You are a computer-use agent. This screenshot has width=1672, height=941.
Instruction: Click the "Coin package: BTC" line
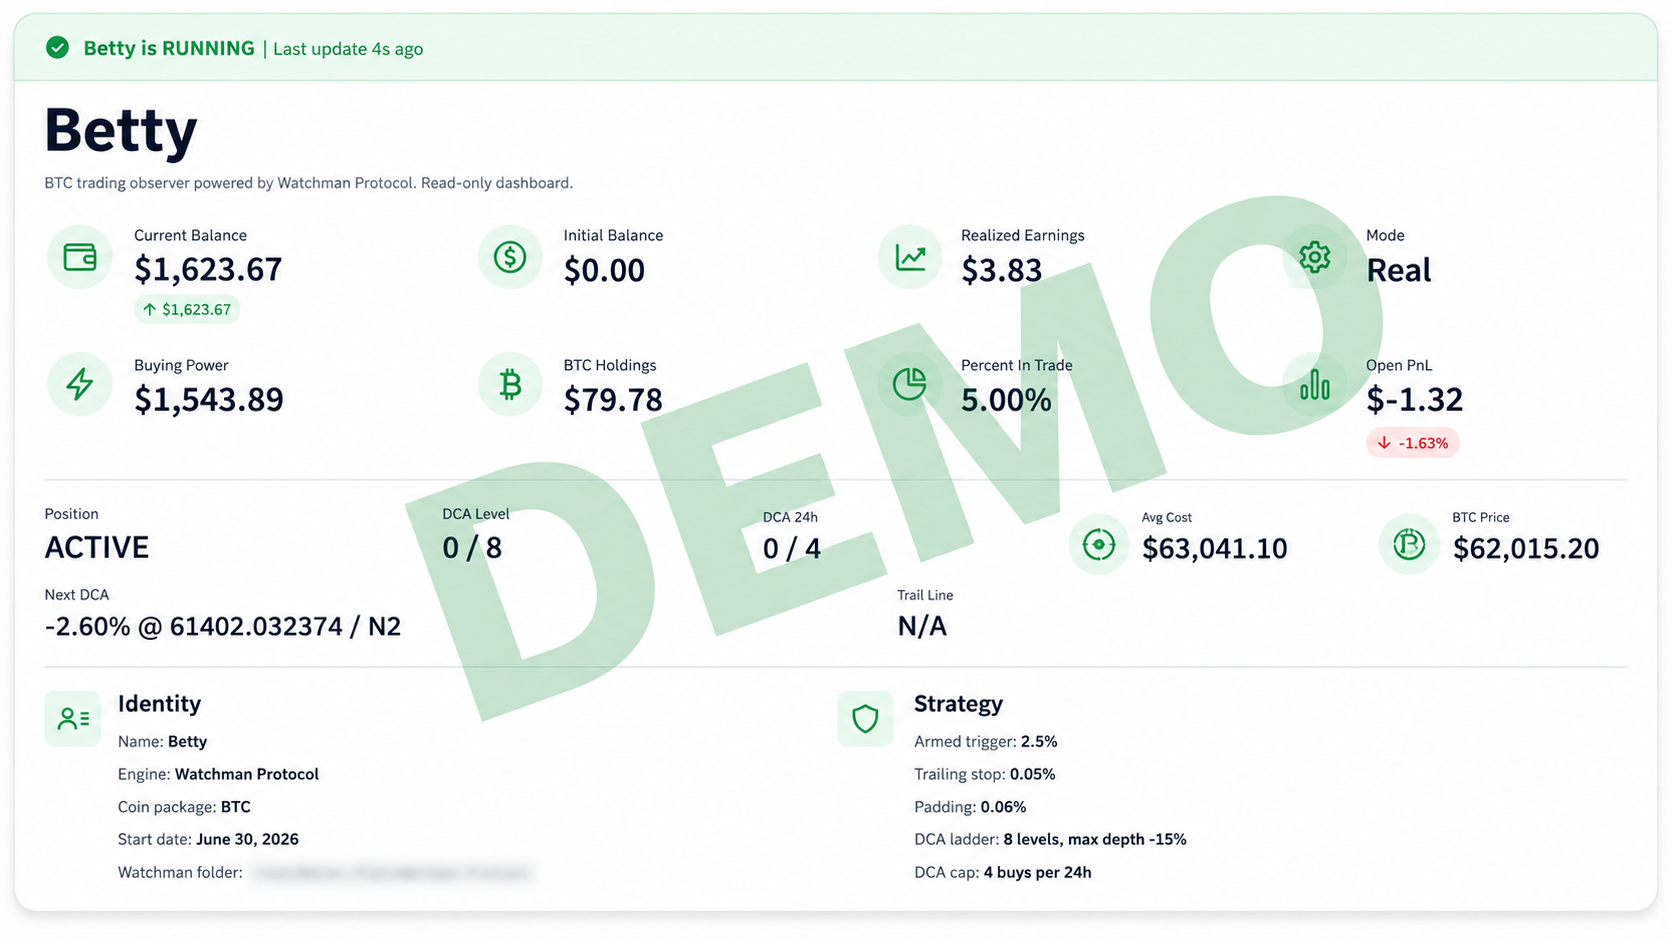[184, 807]
